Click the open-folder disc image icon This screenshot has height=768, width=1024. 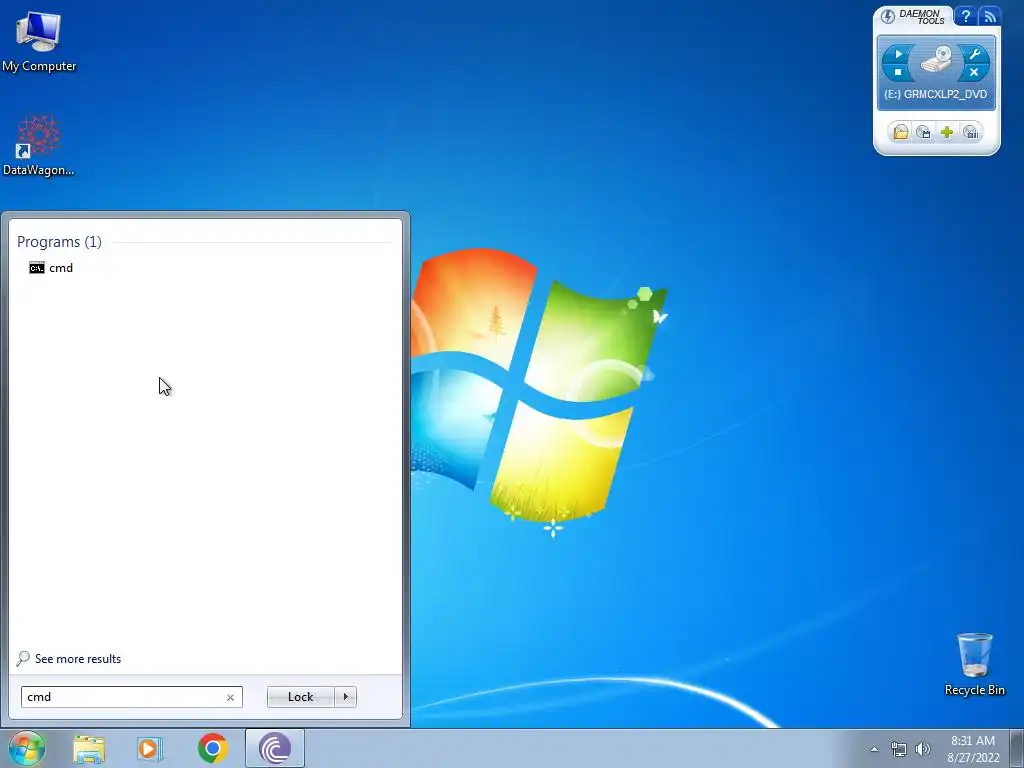pyautogui.click(x=901, y=133)
